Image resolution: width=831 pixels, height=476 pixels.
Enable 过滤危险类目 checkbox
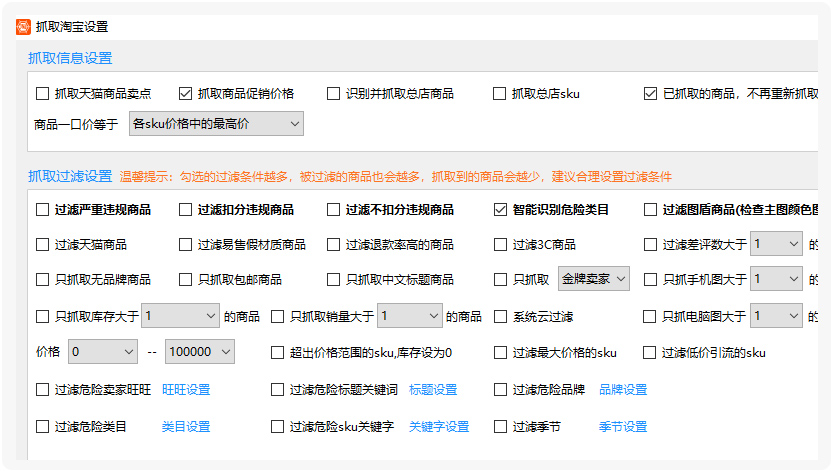pos(42,427)
